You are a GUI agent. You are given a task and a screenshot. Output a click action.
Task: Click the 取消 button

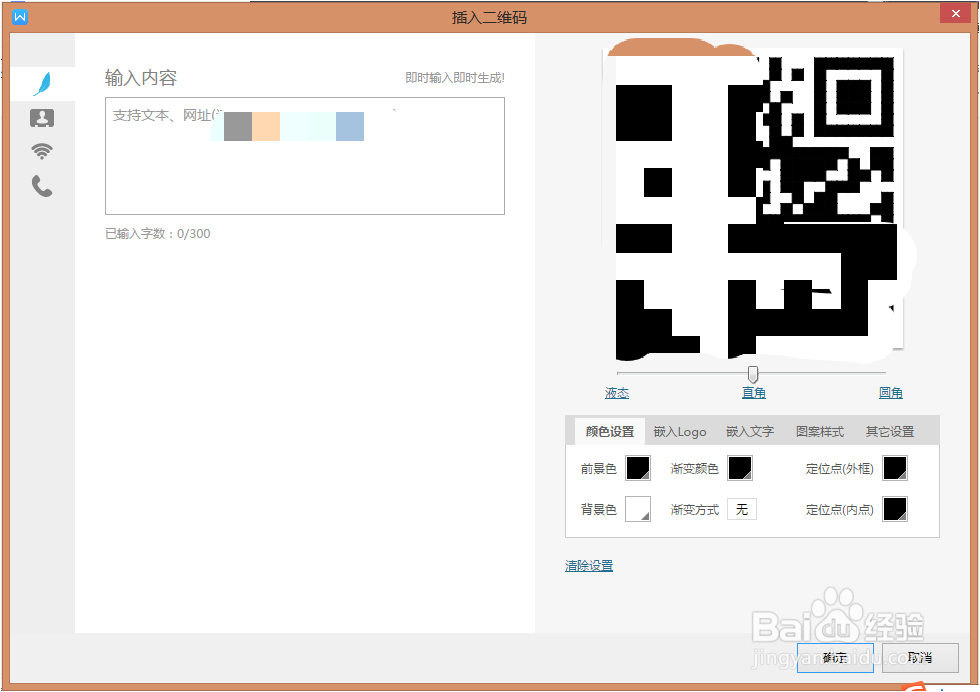920,658
